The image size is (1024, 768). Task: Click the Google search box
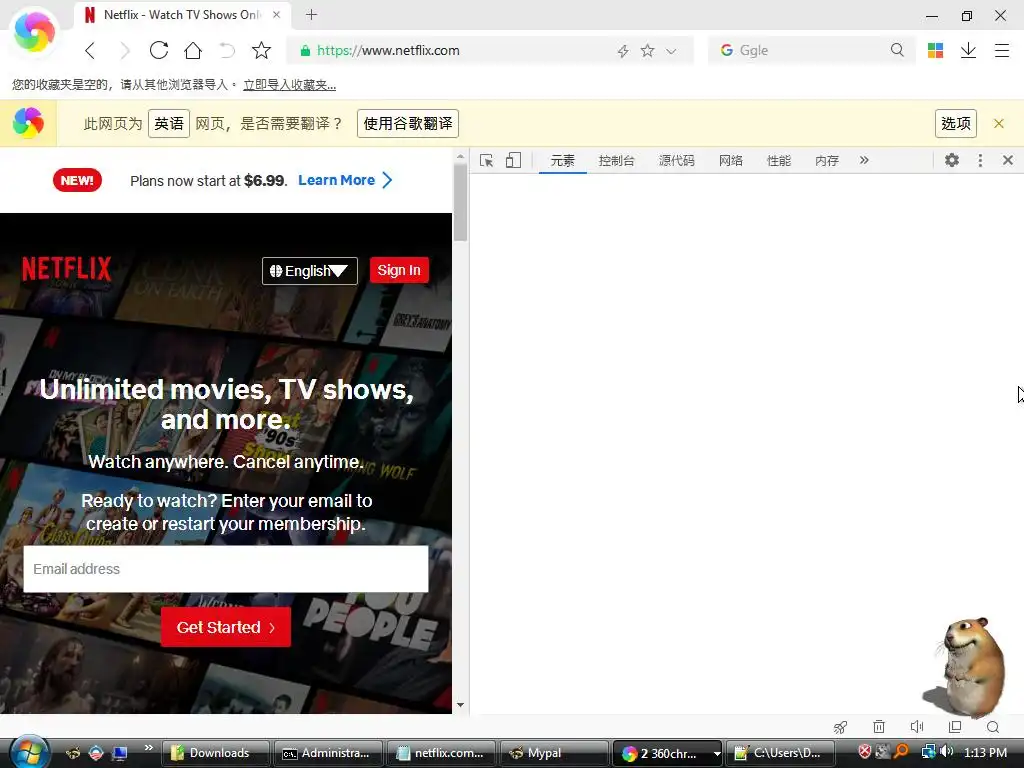[x=810, y=50]
